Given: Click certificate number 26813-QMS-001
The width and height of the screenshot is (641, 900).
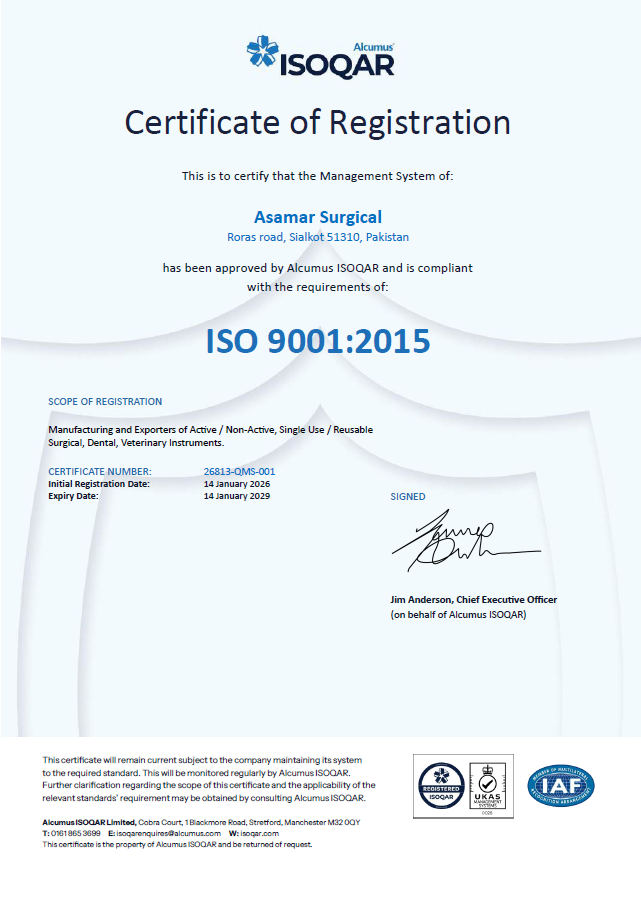Looking at the screenshot, I should click(239, 471).
